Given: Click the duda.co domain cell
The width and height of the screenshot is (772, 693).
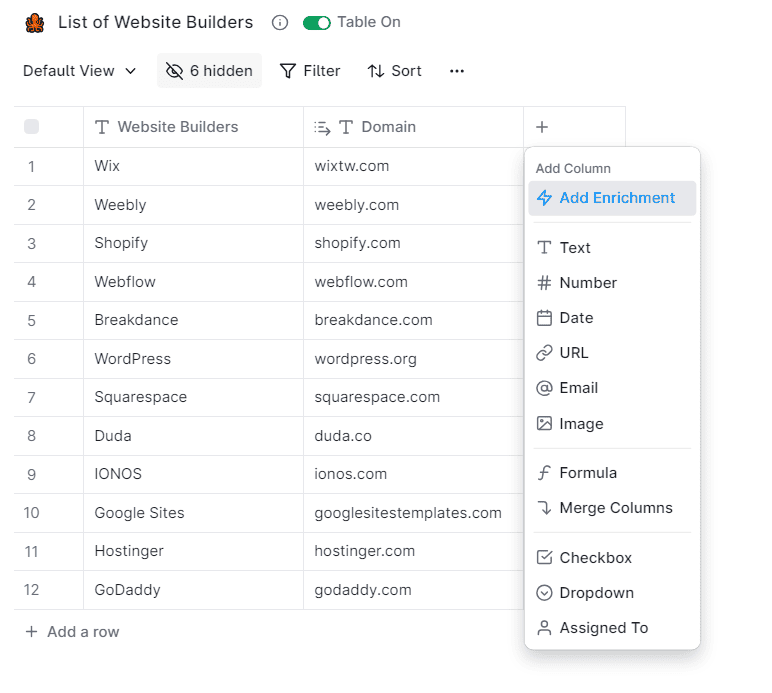Looking at the screenshot, I should pos(414,436).
